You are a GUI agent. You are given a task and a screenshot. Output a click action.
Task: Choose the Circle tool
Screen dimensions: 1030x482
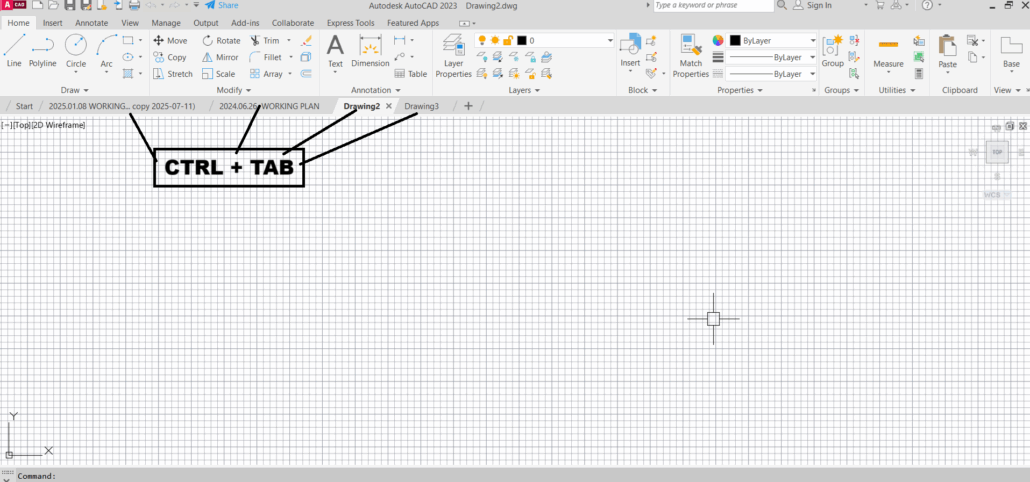(76, 50)
